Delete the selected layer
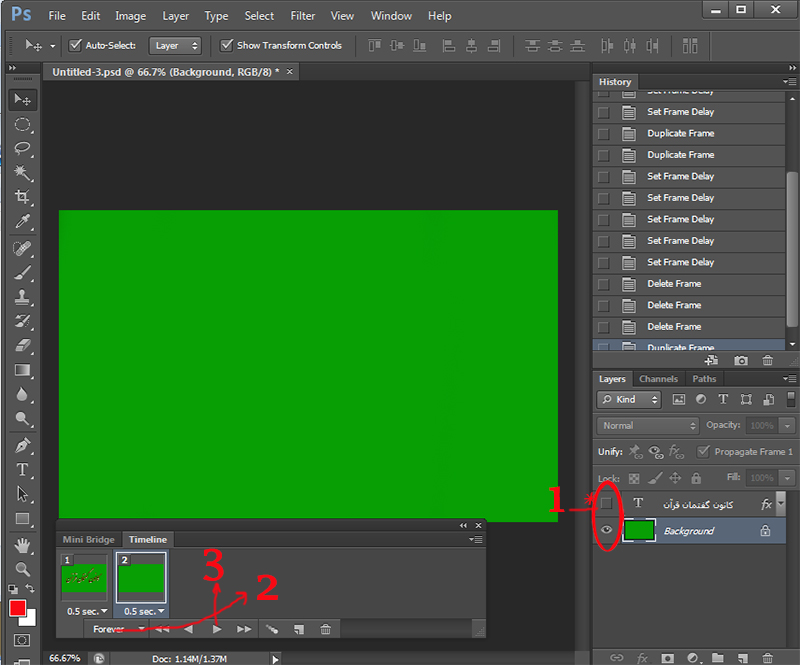The width and height of the screenshot is (800, 665). 767,658
